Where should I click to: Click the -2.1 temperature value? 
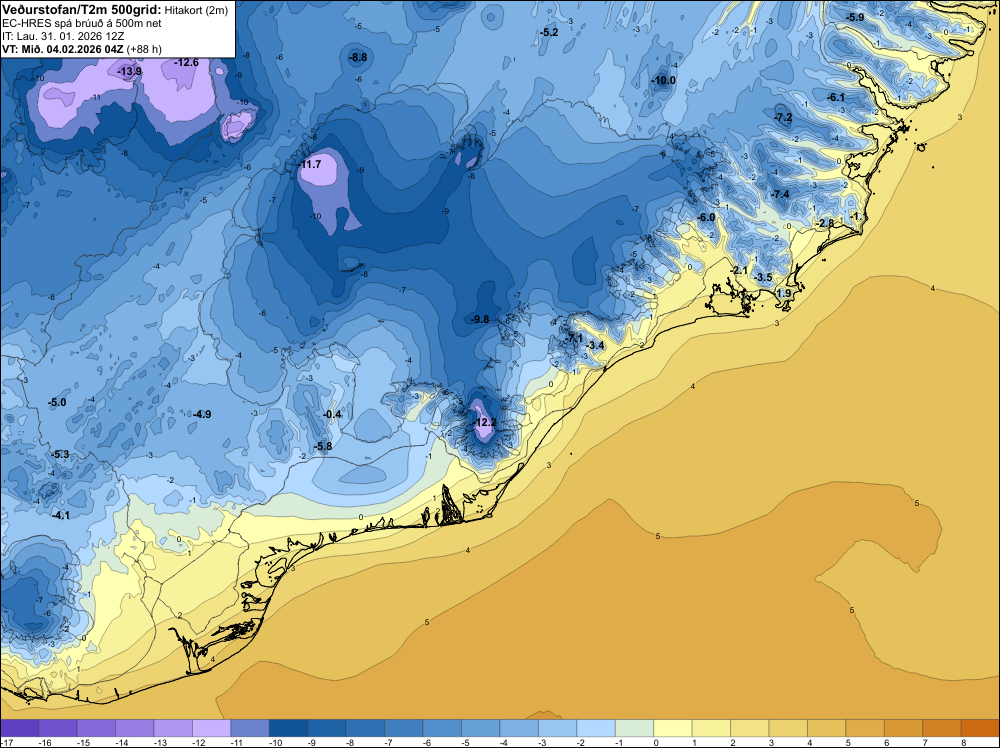coord(739,270)
